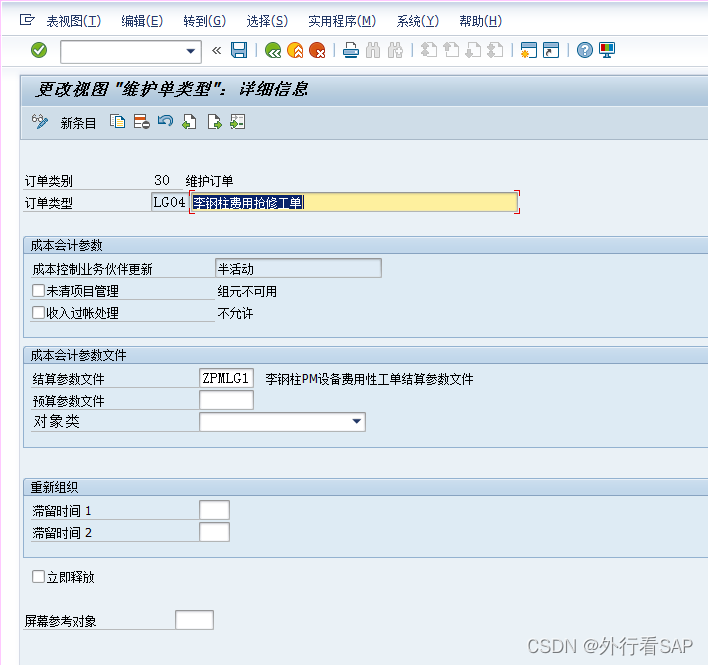Click the 重新组织 group header

click(54, 488)
